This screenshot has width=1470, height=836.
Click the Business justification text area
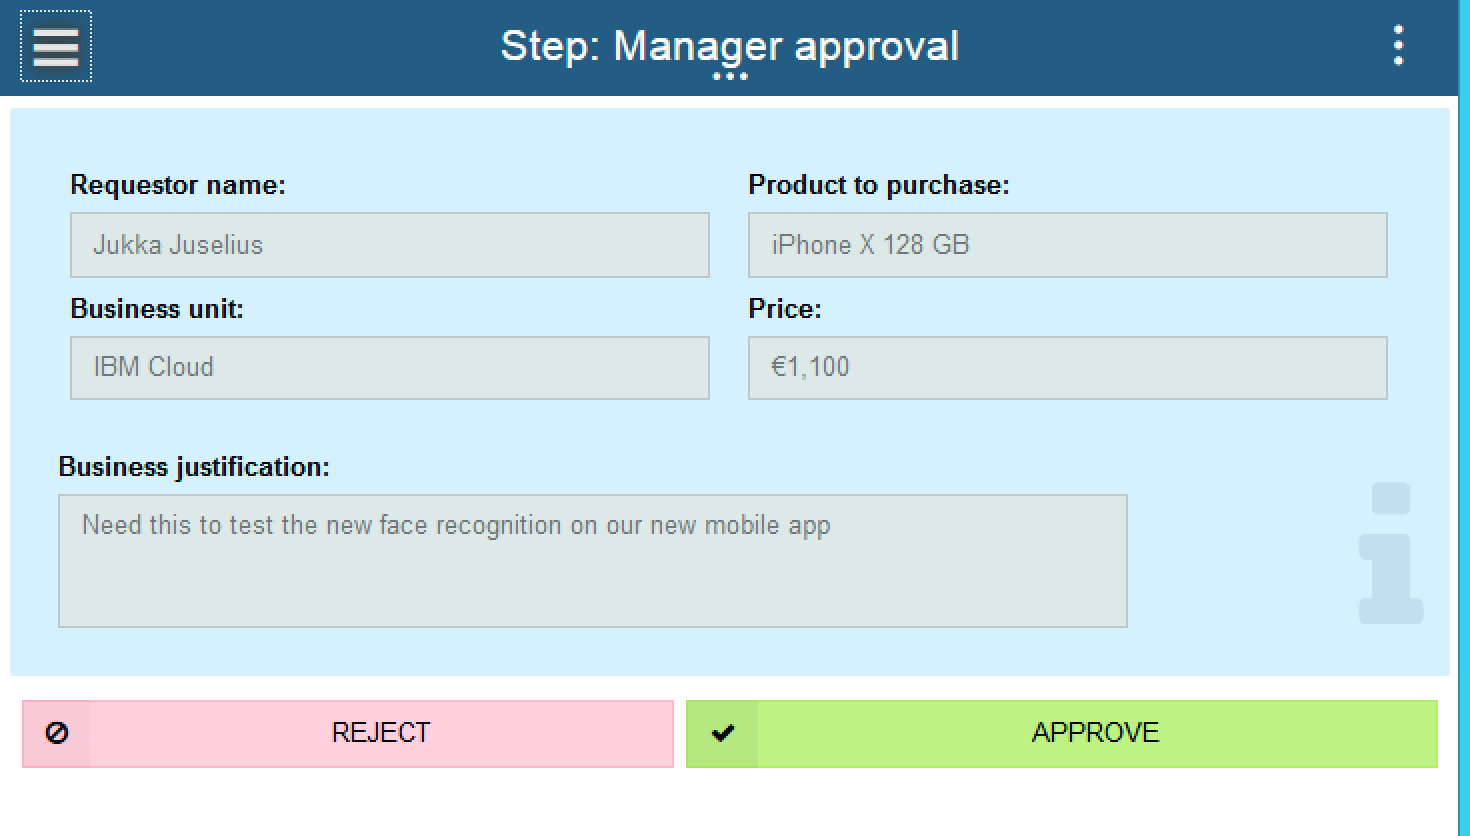594,560
